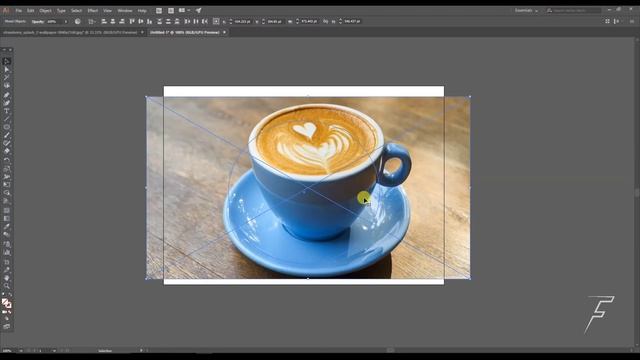Click the search field at top right

point(573,10)
